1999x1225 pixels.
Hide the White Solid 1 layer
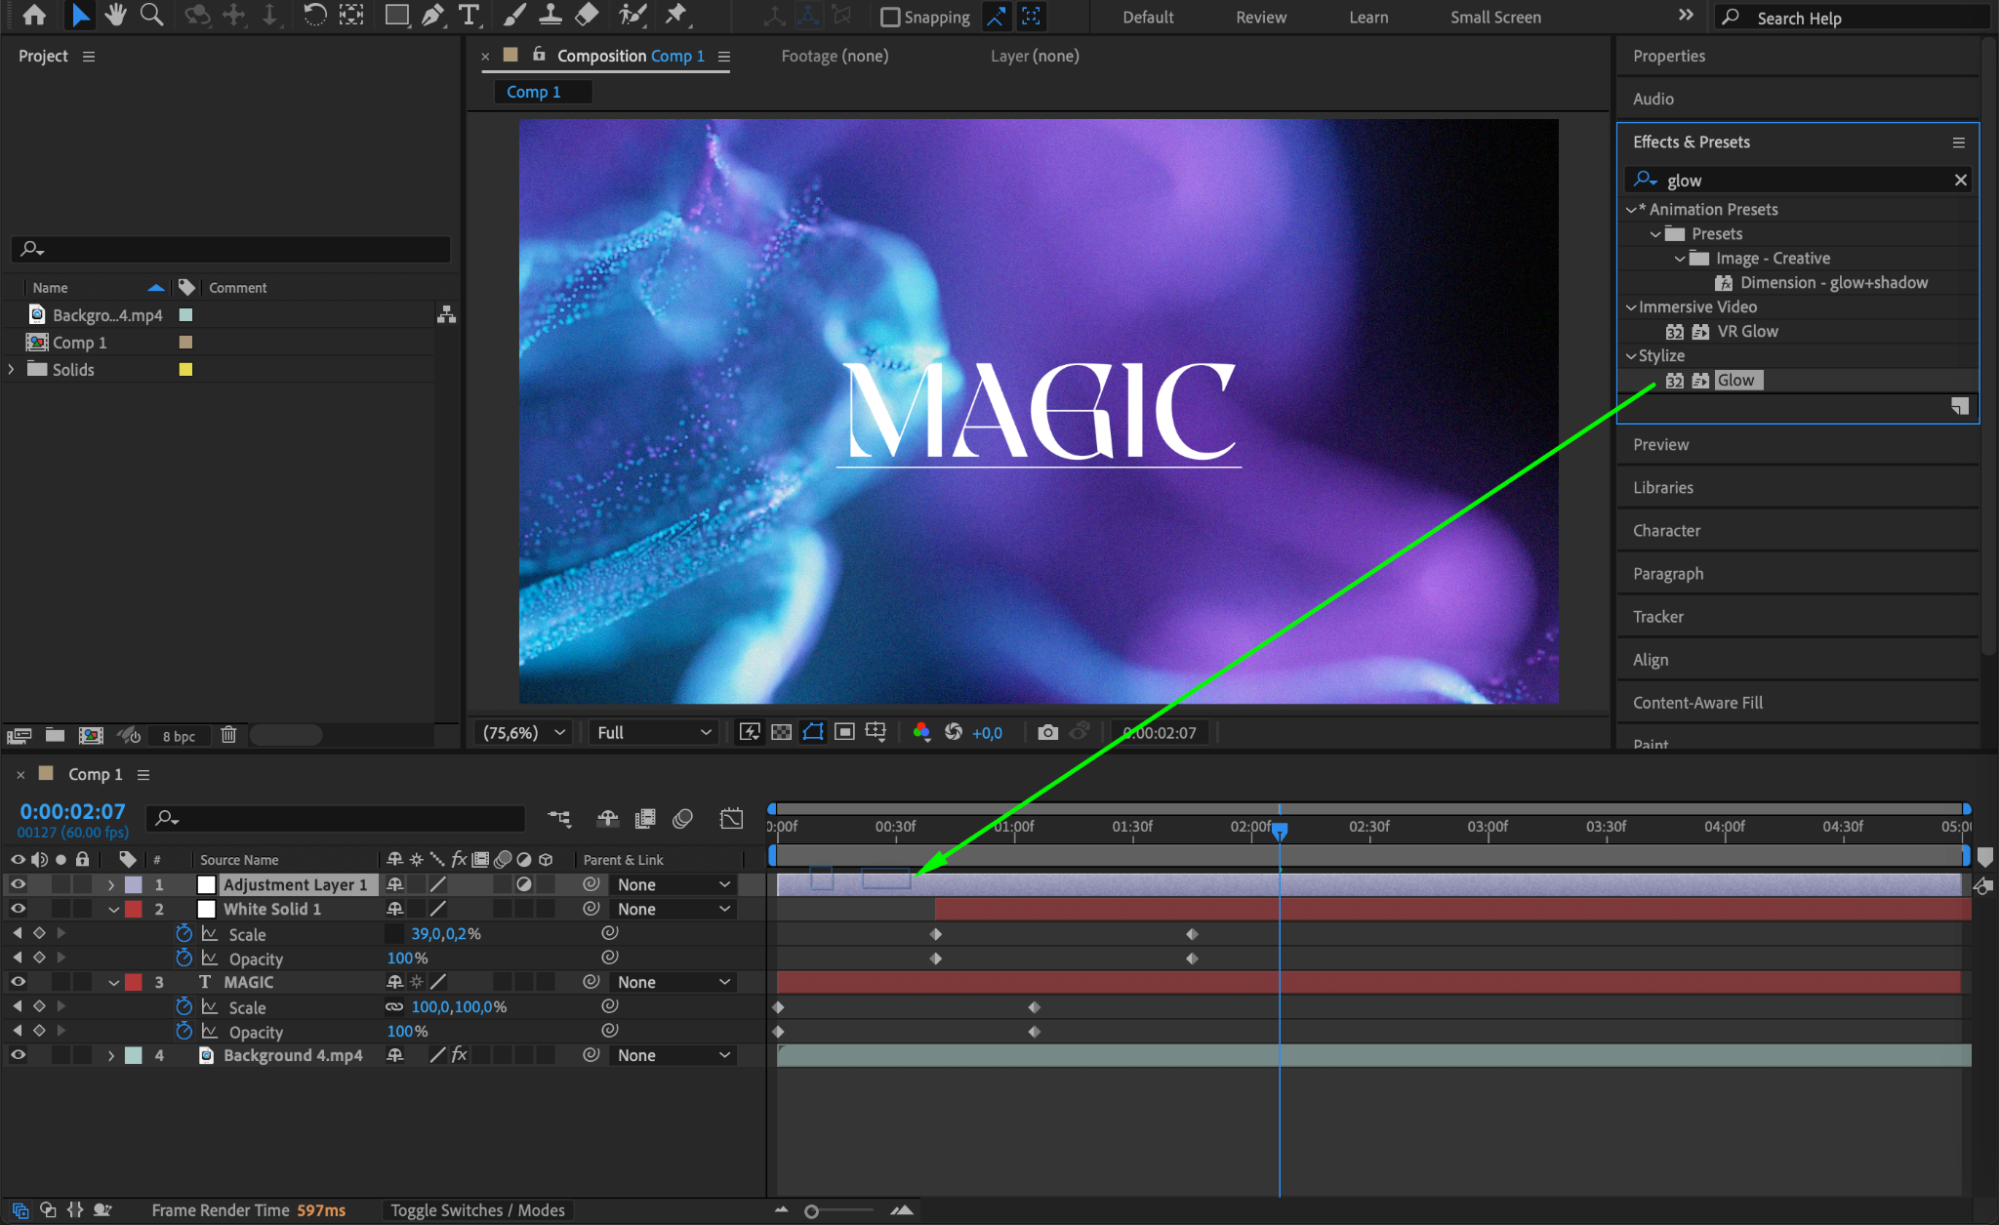18,909
